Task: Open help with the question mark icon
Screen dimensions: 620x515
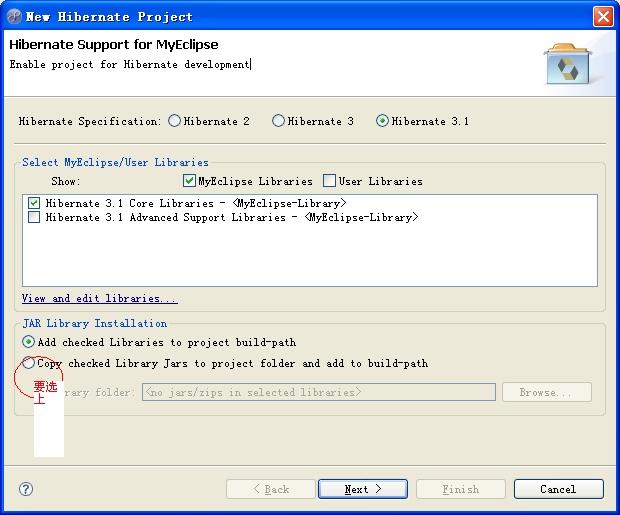Action: point(26,489)
